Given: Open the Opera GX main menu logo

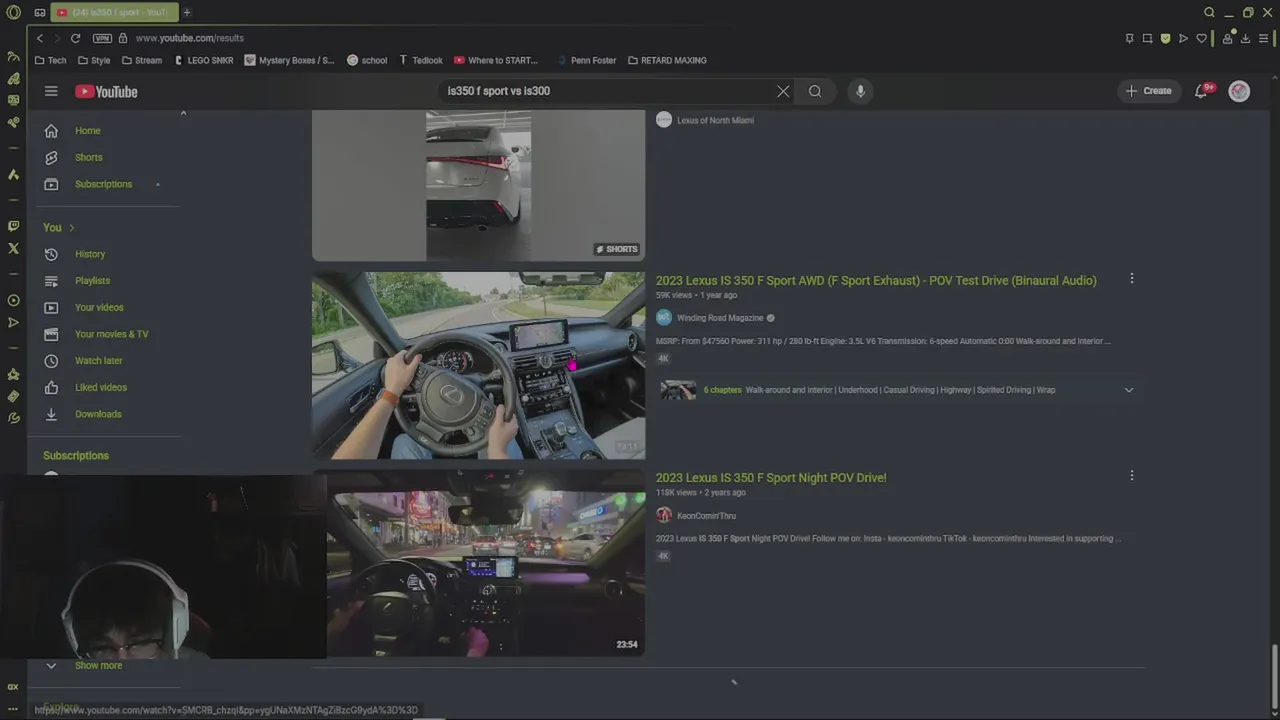Looking at the screenshot, I should point(13,12).
